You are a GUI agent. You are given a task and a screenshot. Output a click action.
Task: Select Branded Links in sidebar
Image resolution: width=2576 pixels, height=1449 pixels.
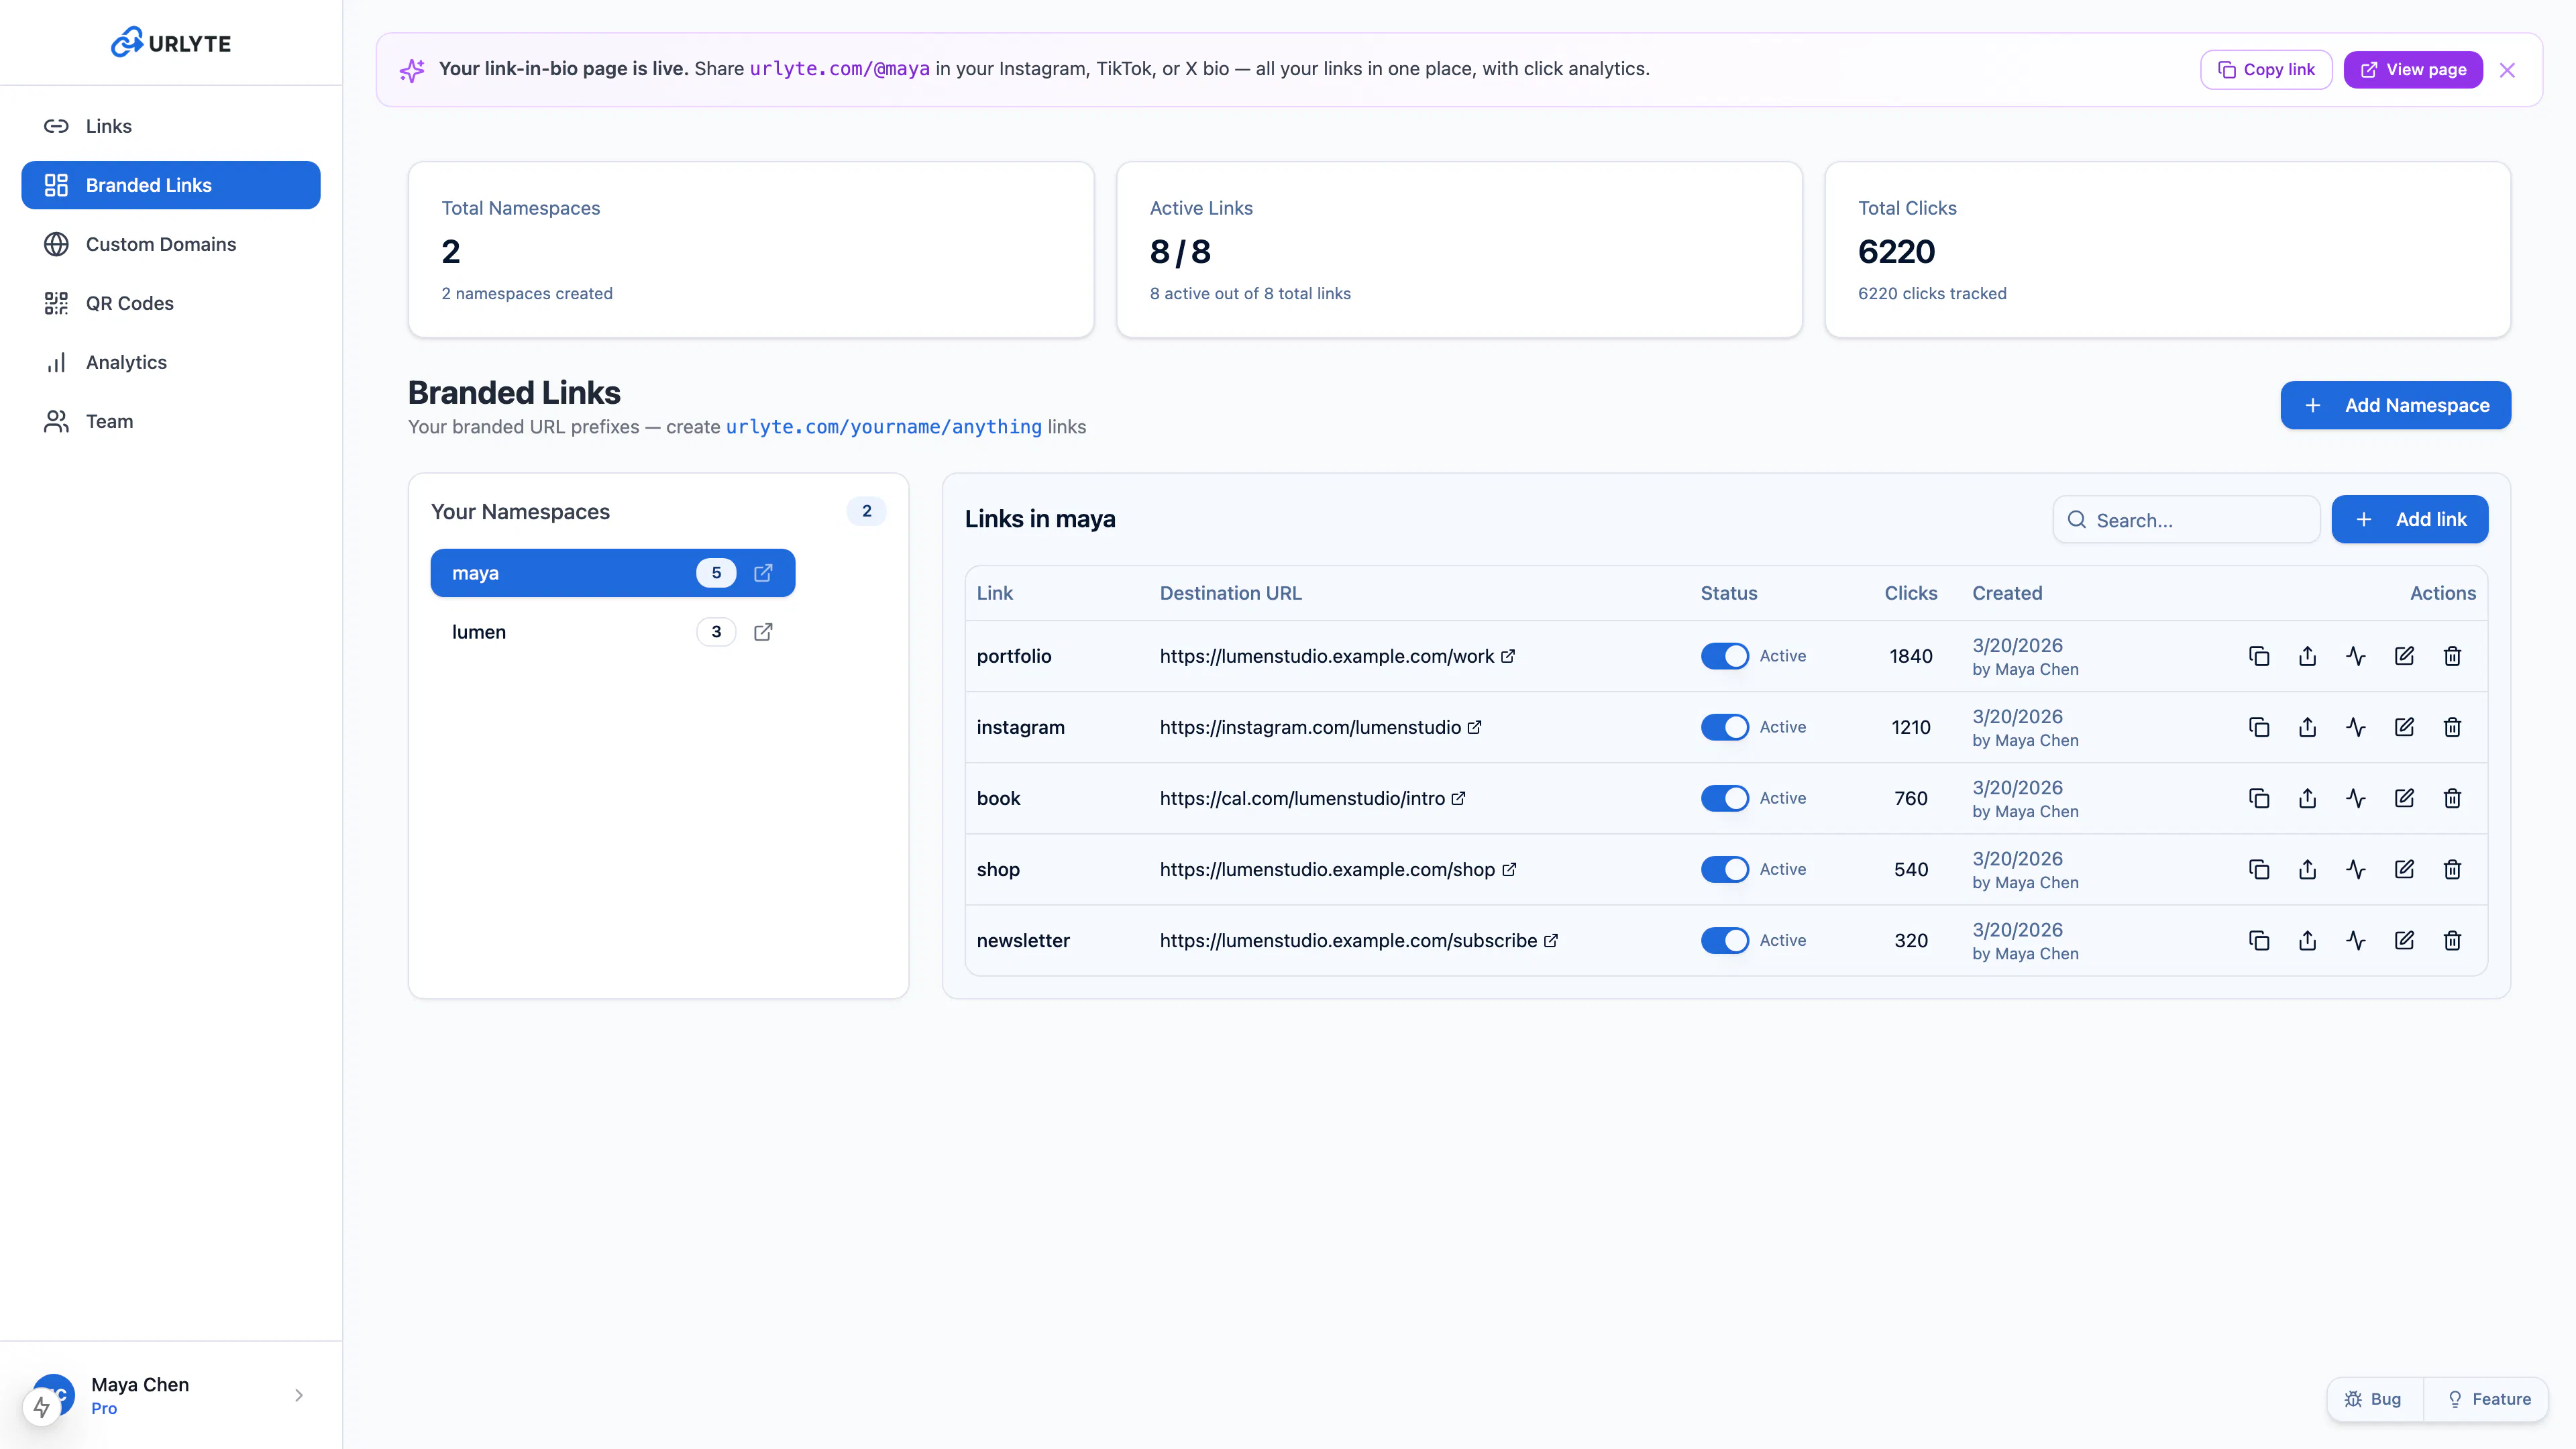coord(171,185)
